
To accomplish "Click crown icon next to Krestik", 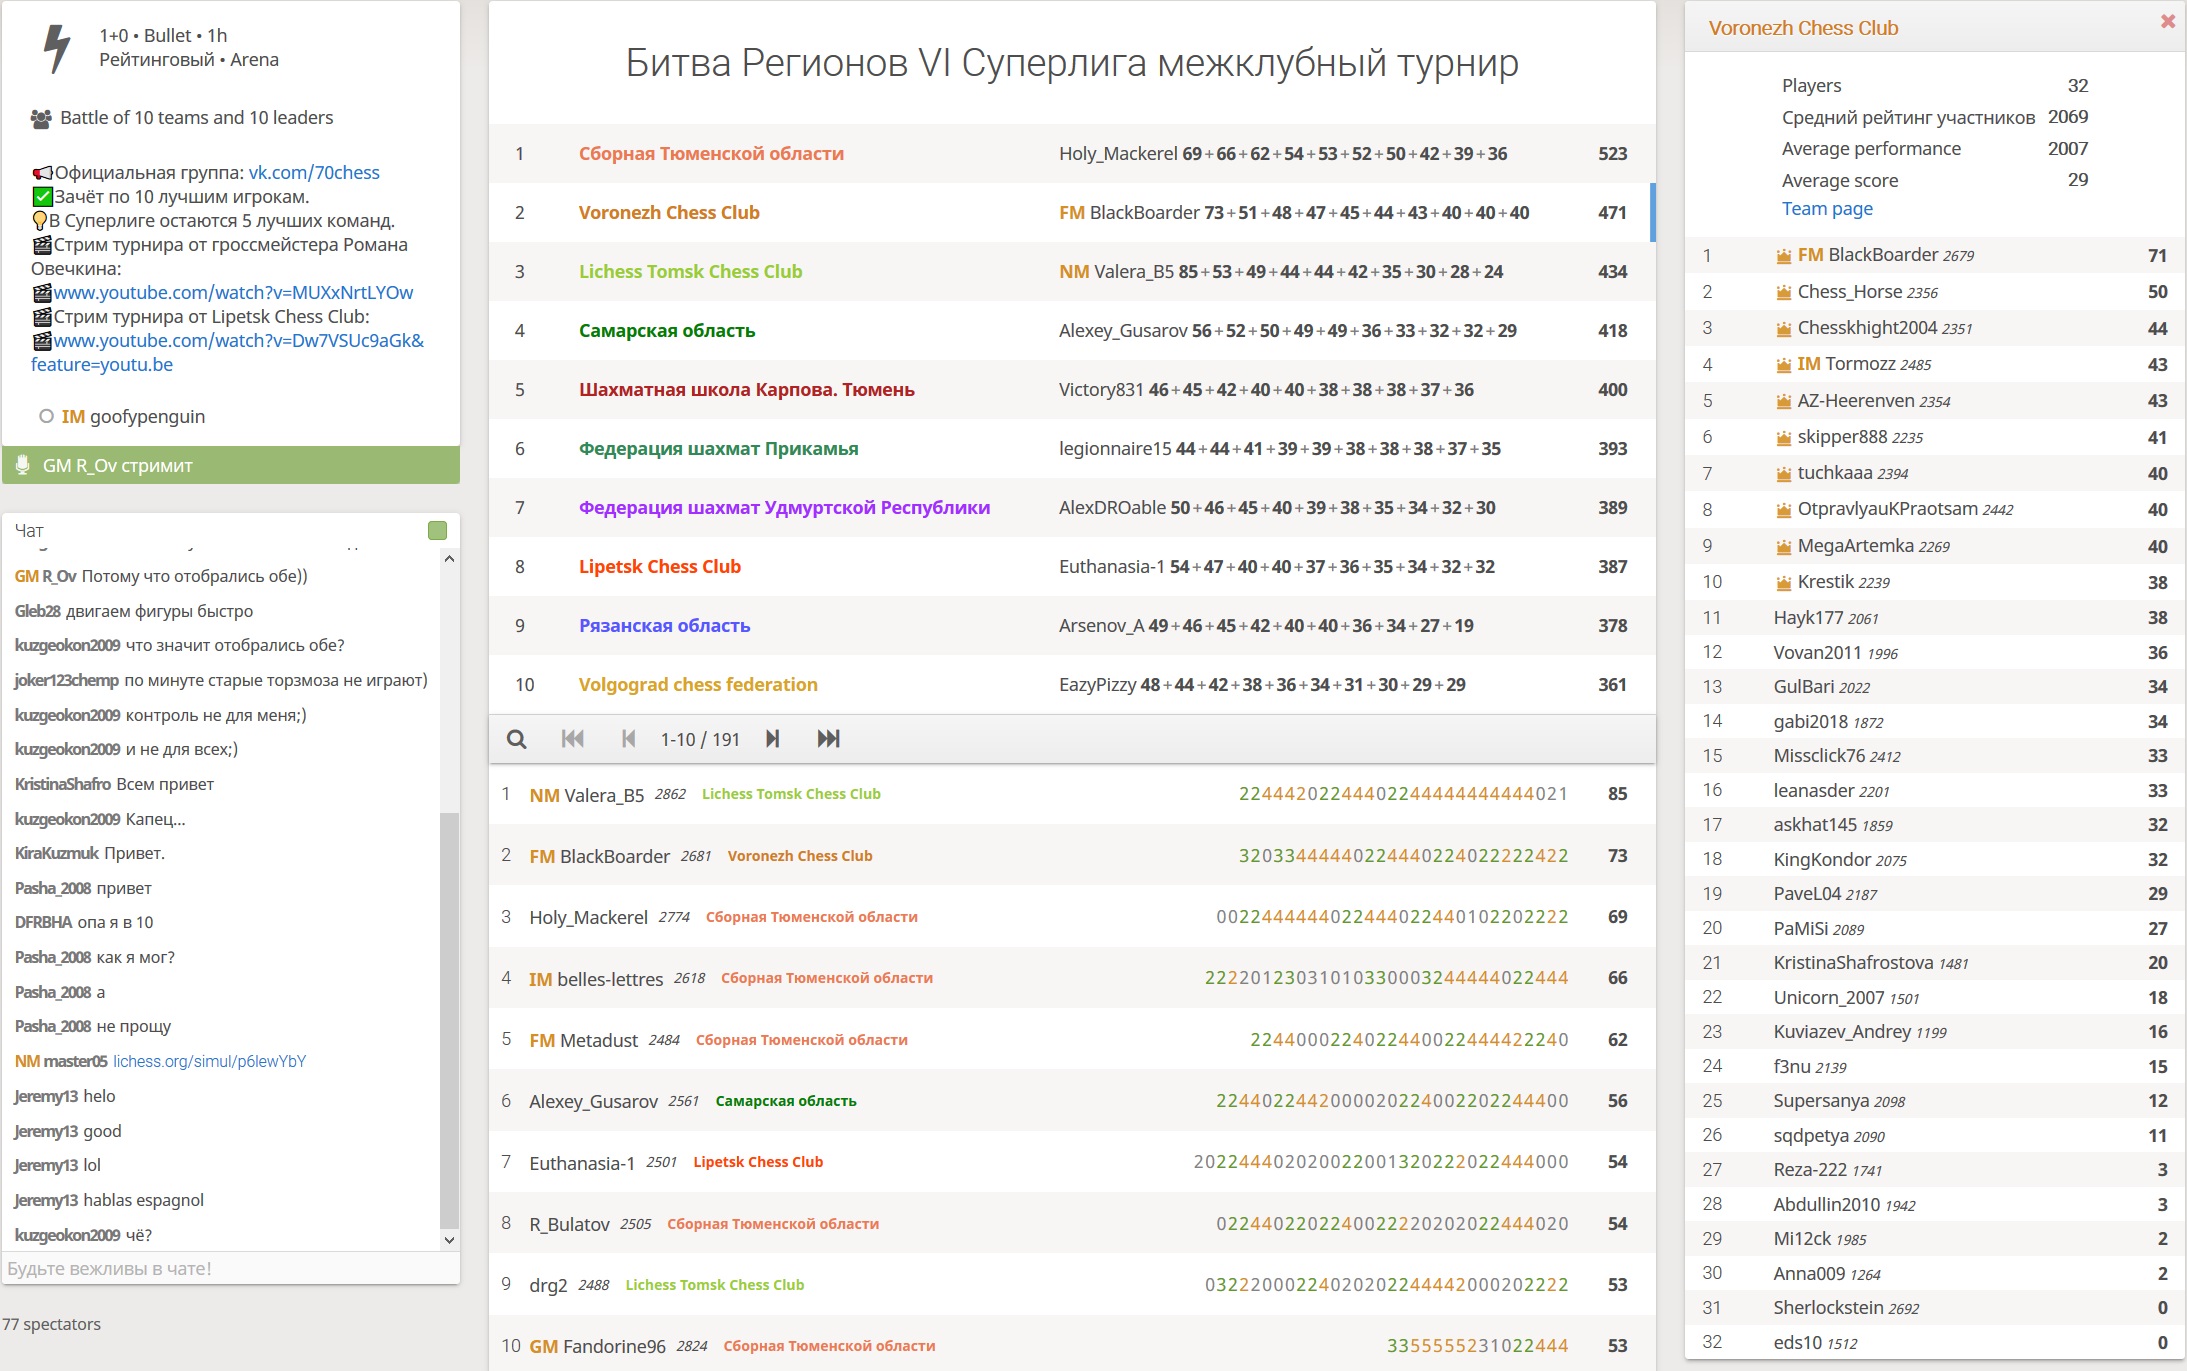I will tap(1783, 583).
